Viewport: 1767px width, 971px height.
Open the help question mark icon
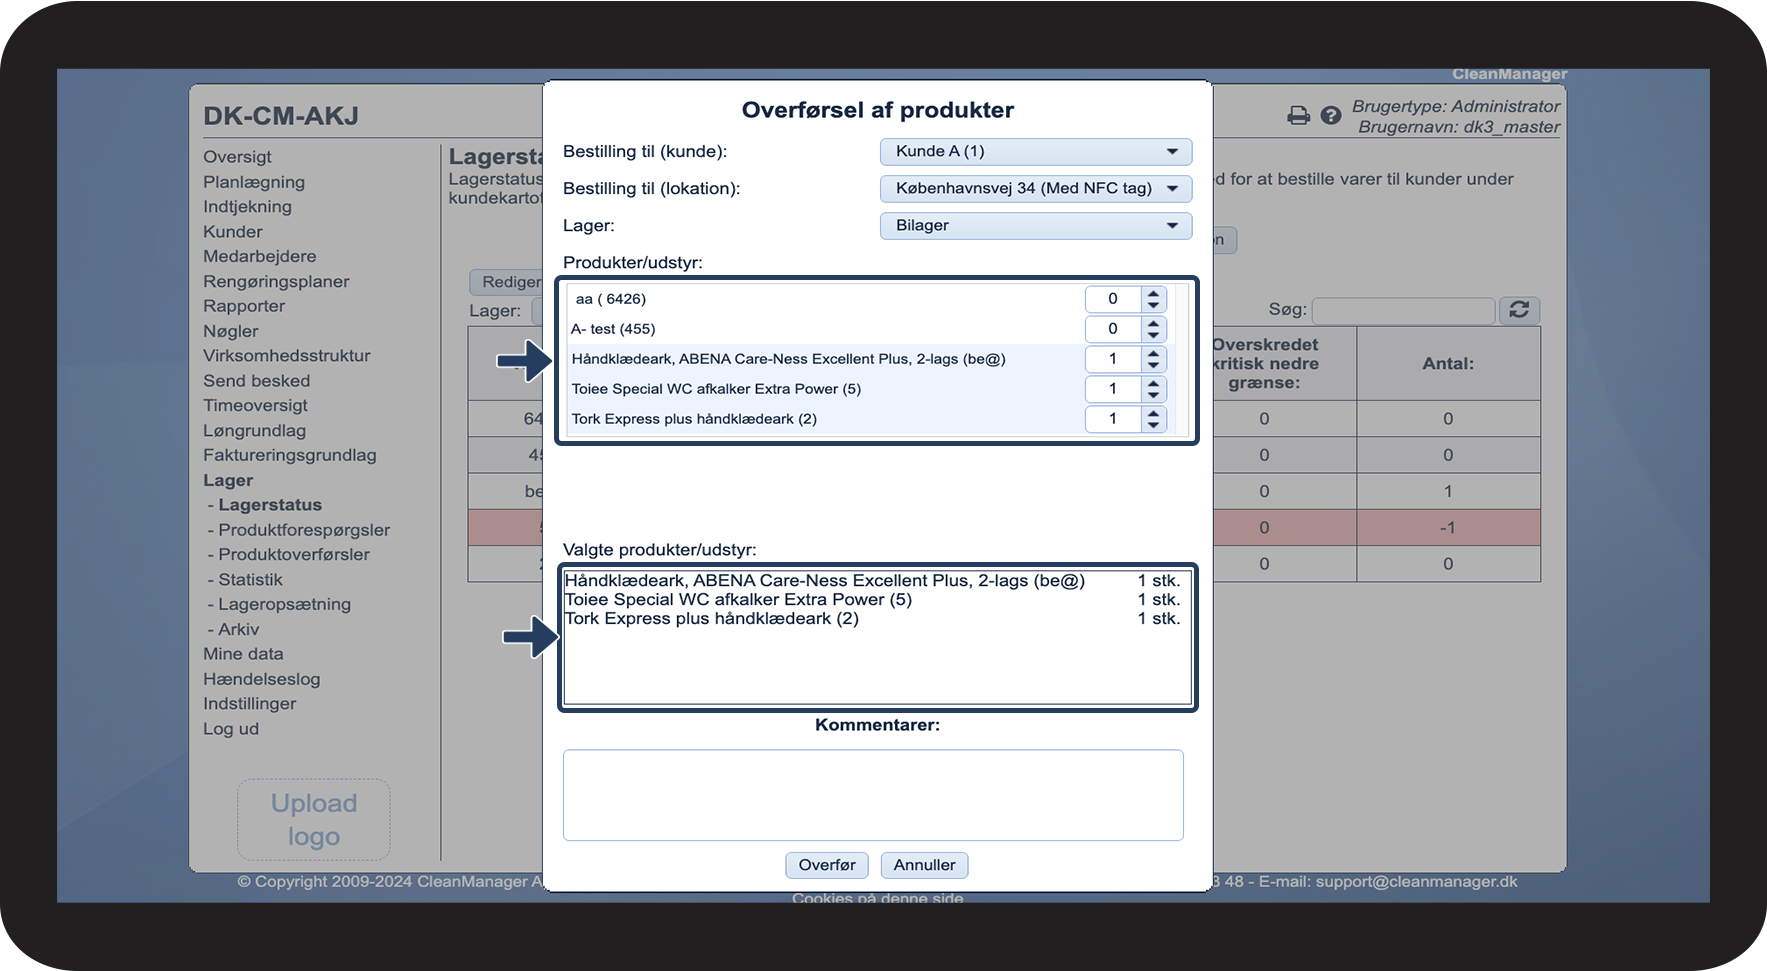coord(1330,115)
